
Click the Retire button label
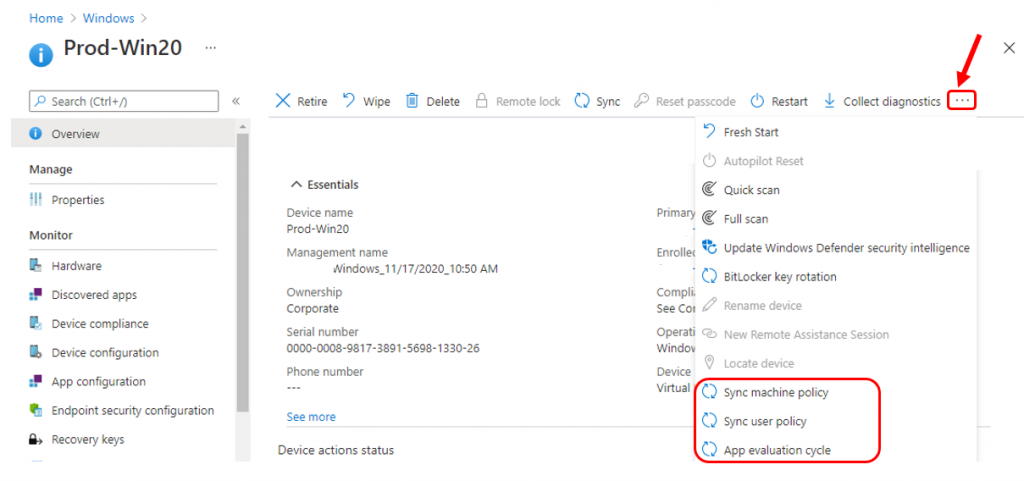[312, 101]
